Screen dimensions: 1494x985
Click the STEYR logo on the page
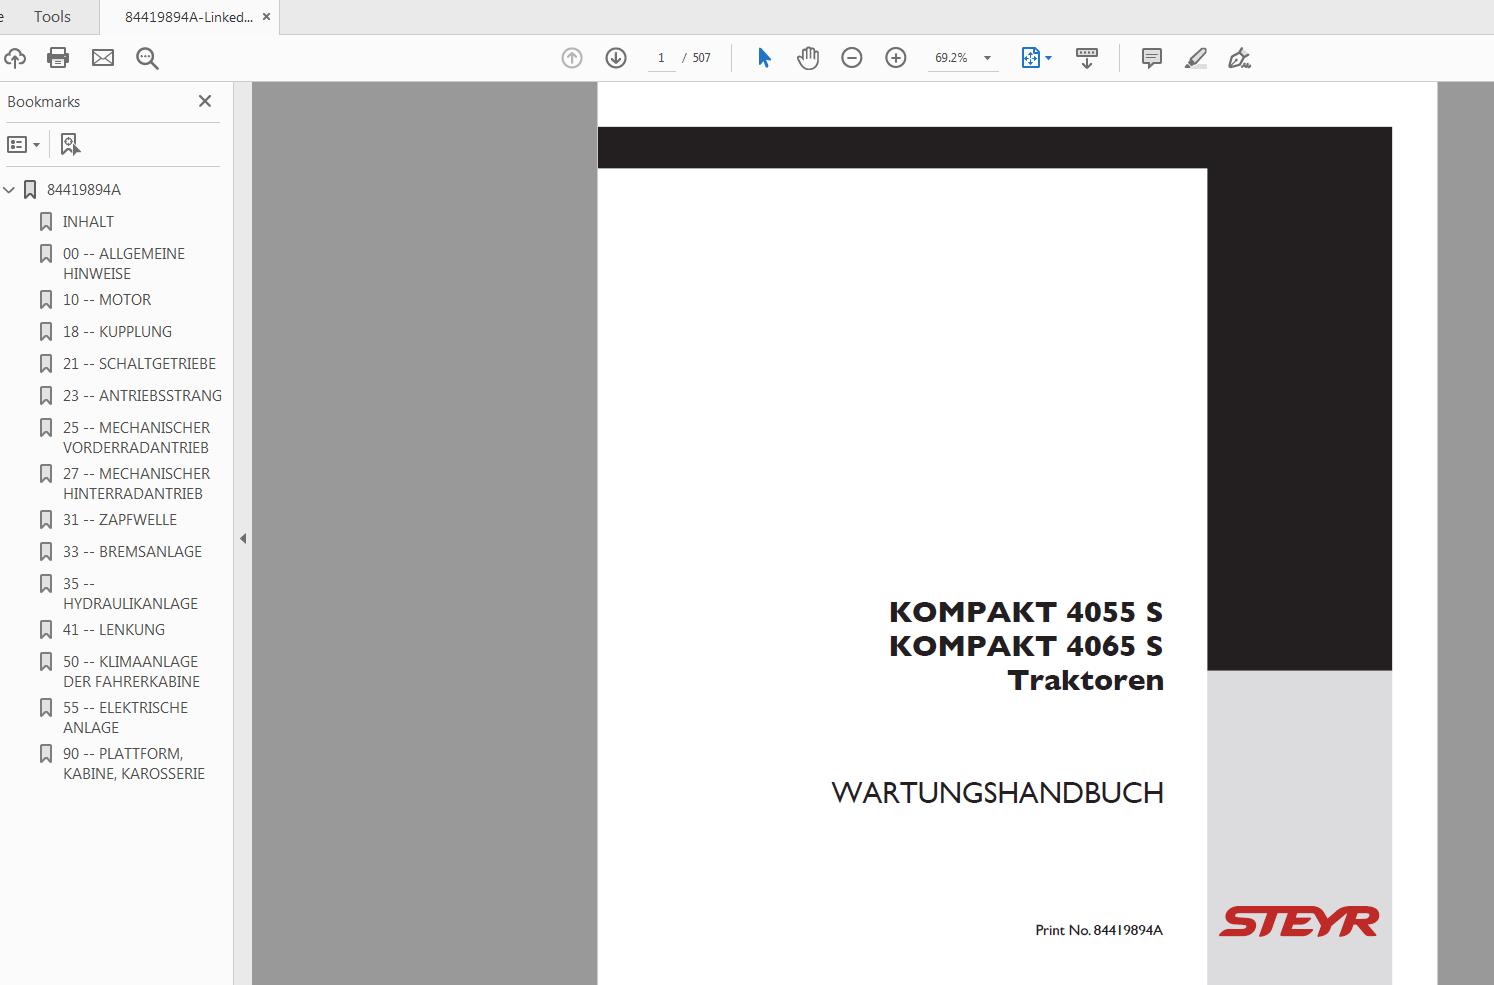pos(1299,921)
